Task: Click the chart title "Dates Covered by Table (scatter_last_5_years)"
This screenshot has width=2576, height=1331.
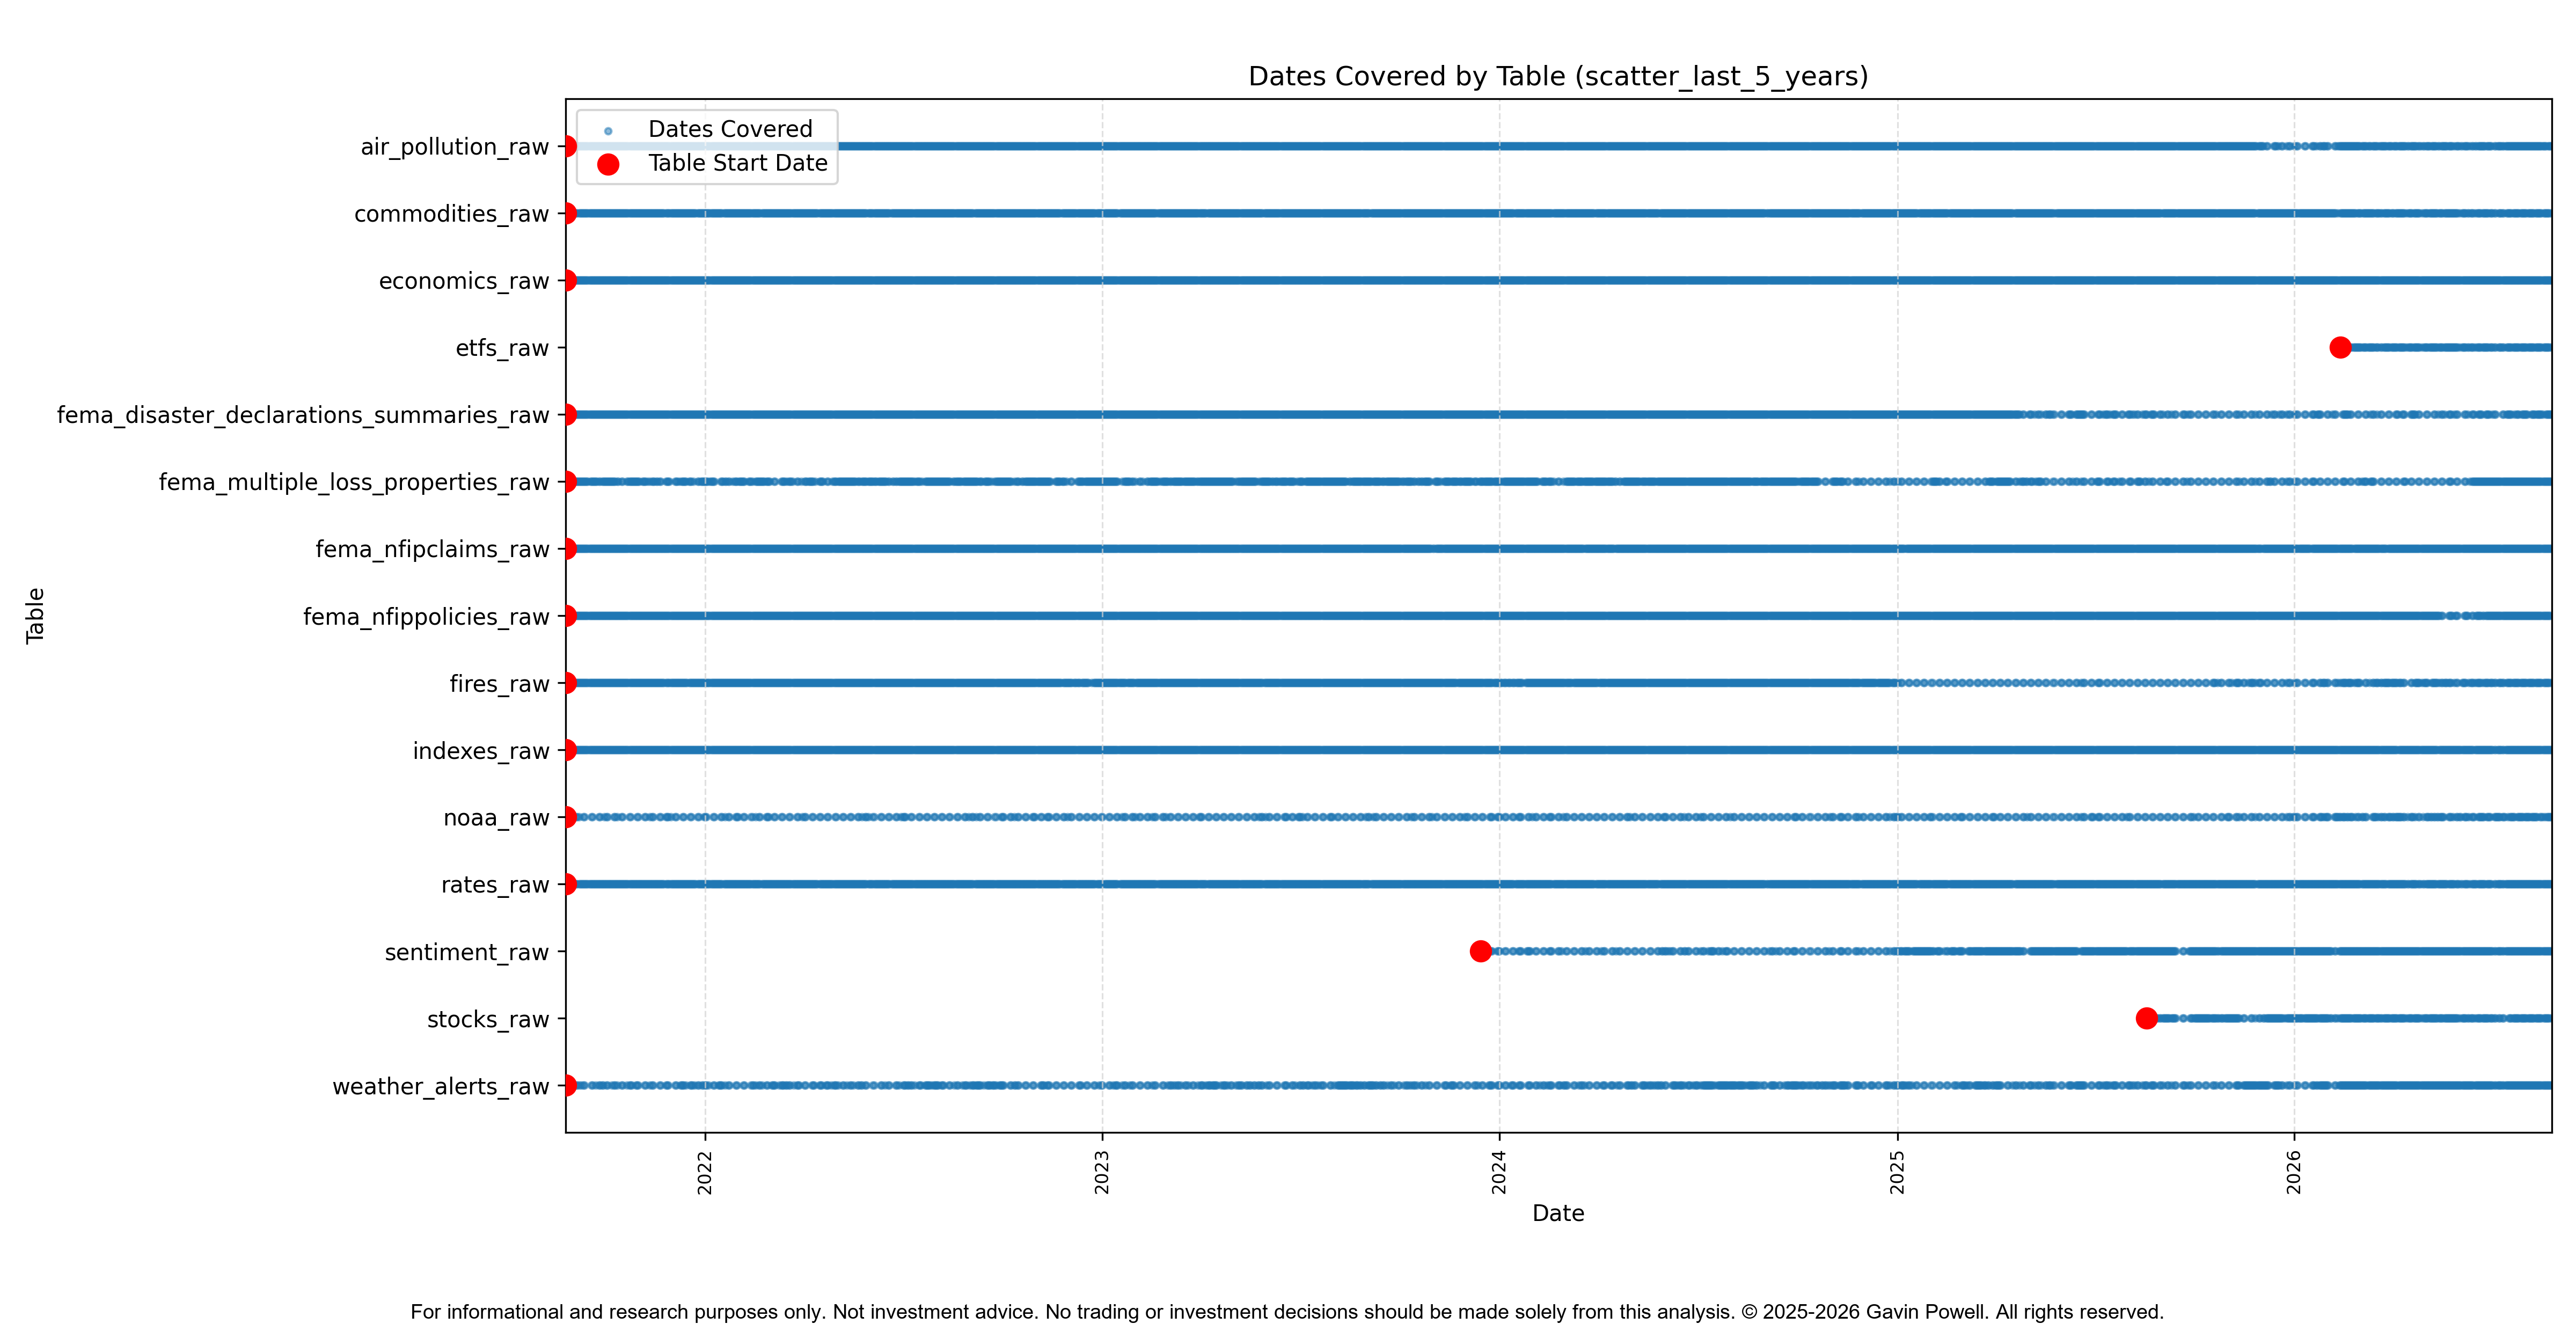Action: [x=1558, y=77]
